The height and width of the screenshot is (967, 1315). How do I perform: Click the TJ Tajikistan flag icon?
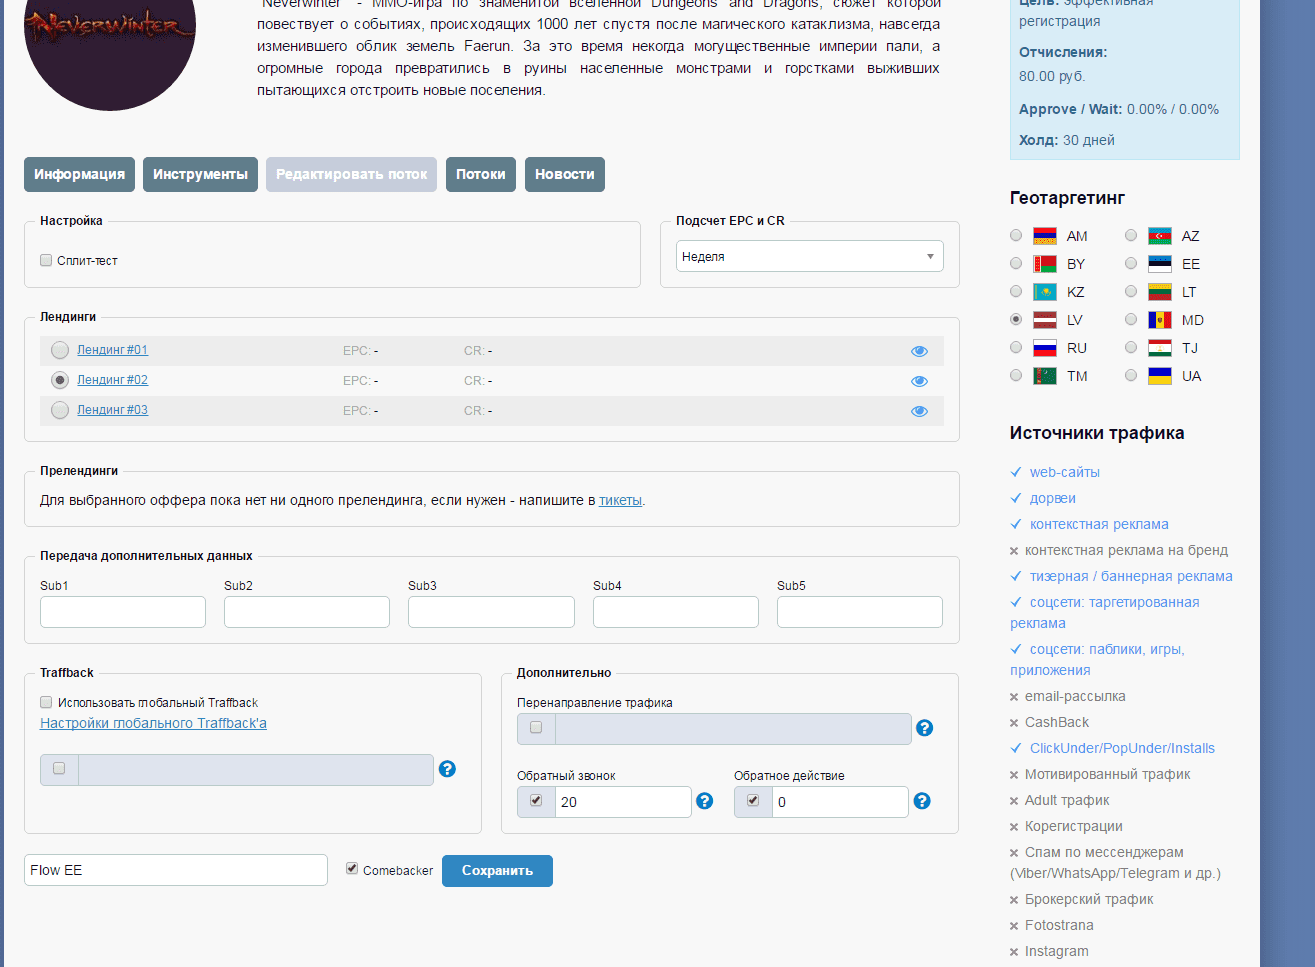click(1159, 348)
